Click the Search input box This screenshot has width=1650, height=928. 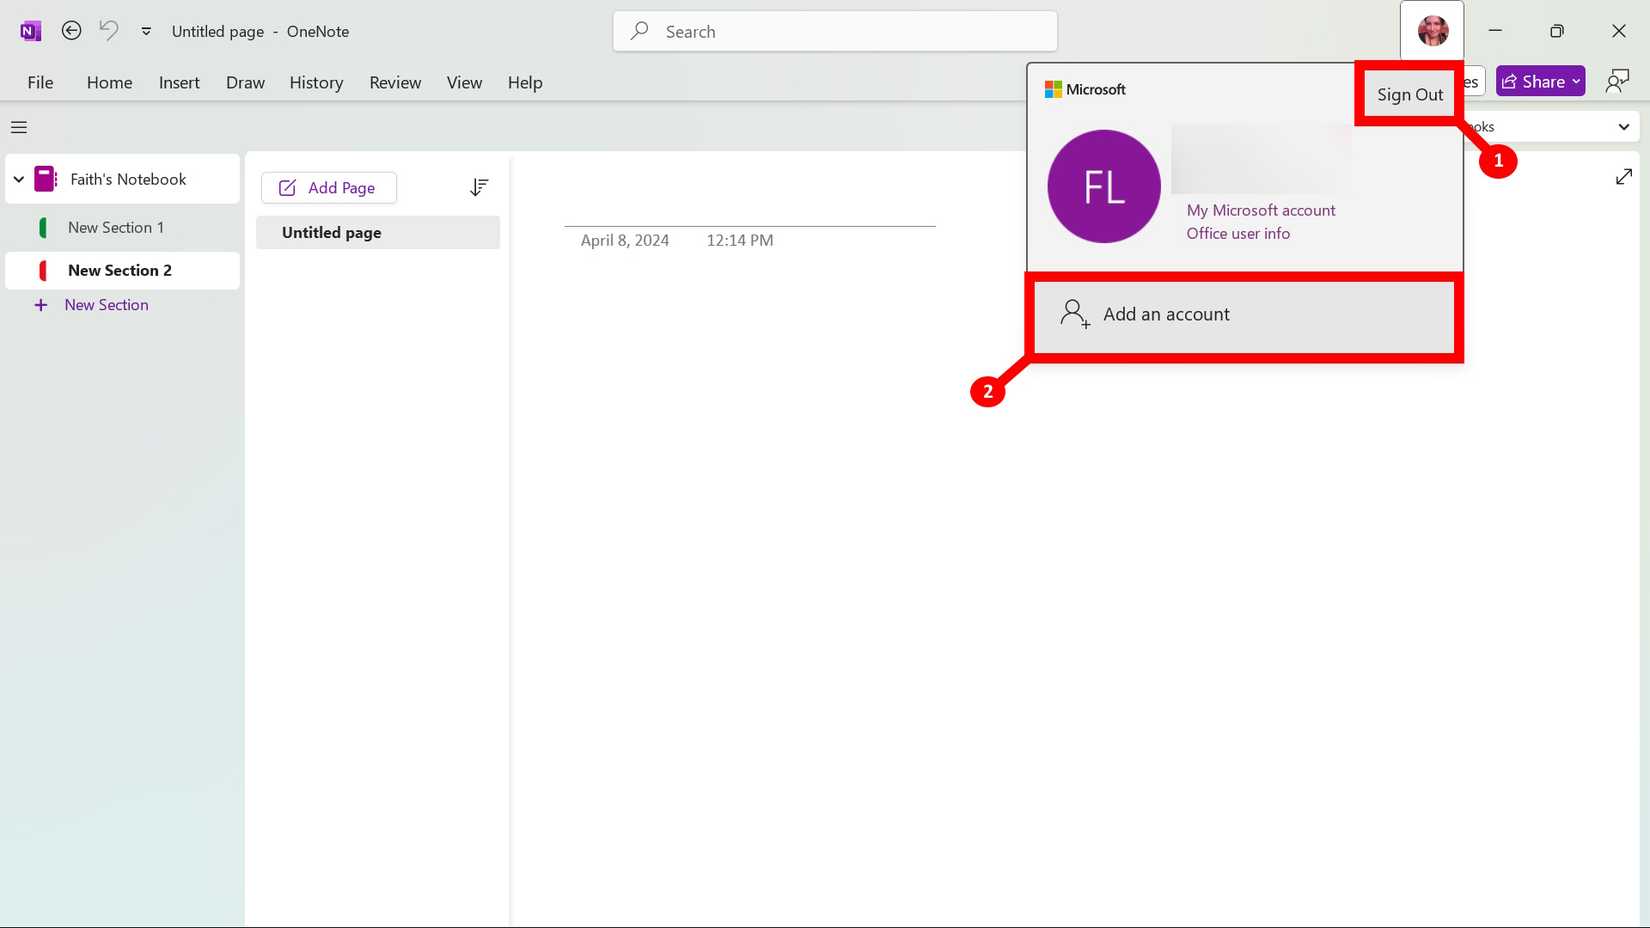[x=835, y=32]
